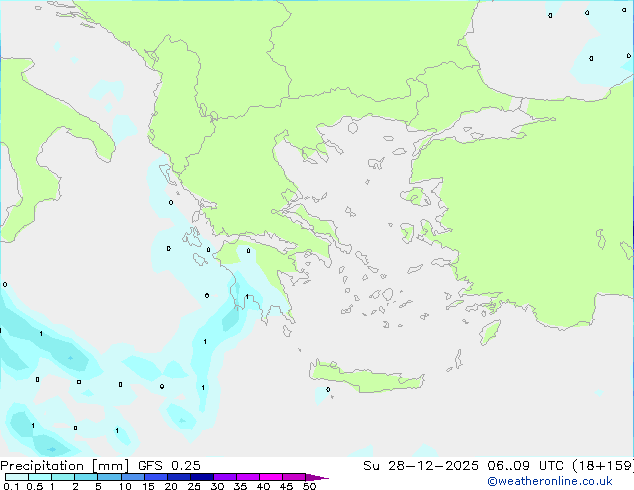The height and width of the screenshot is (490, 634).
Task: Pick the 2–5 mm legend swatch
Action: point(86,477)
